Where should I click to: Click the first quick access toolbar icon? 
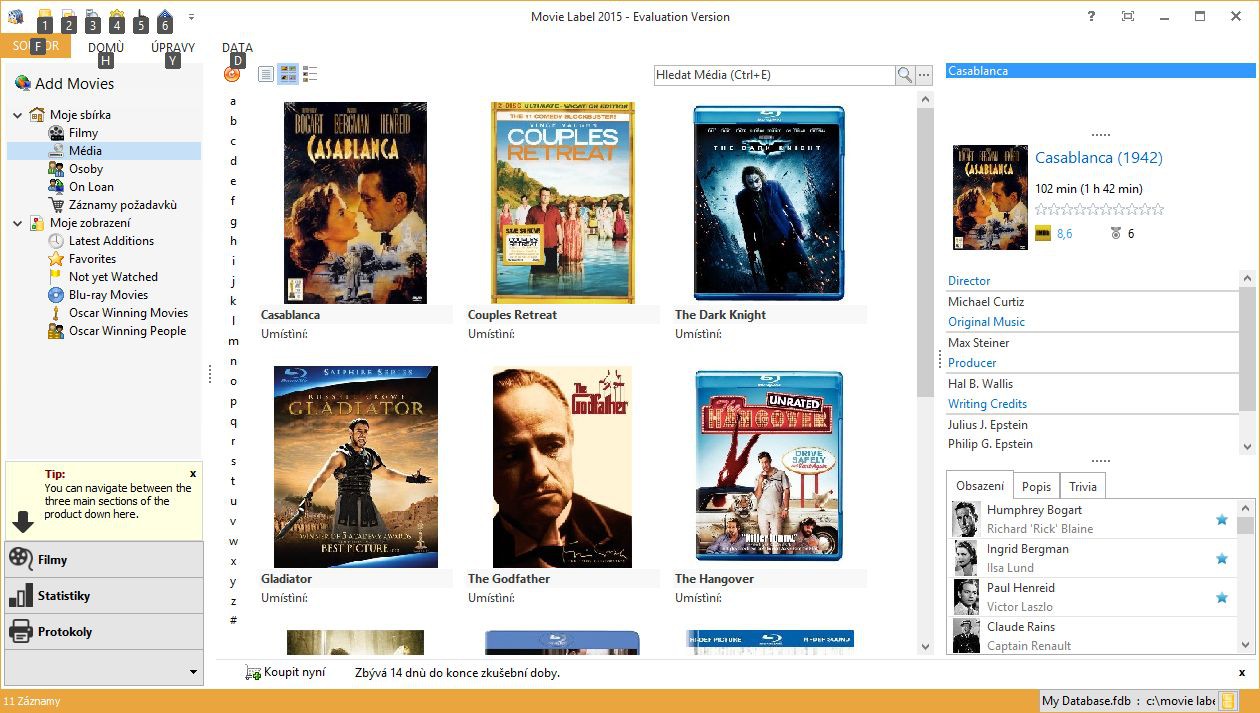(x=45, y=17)
